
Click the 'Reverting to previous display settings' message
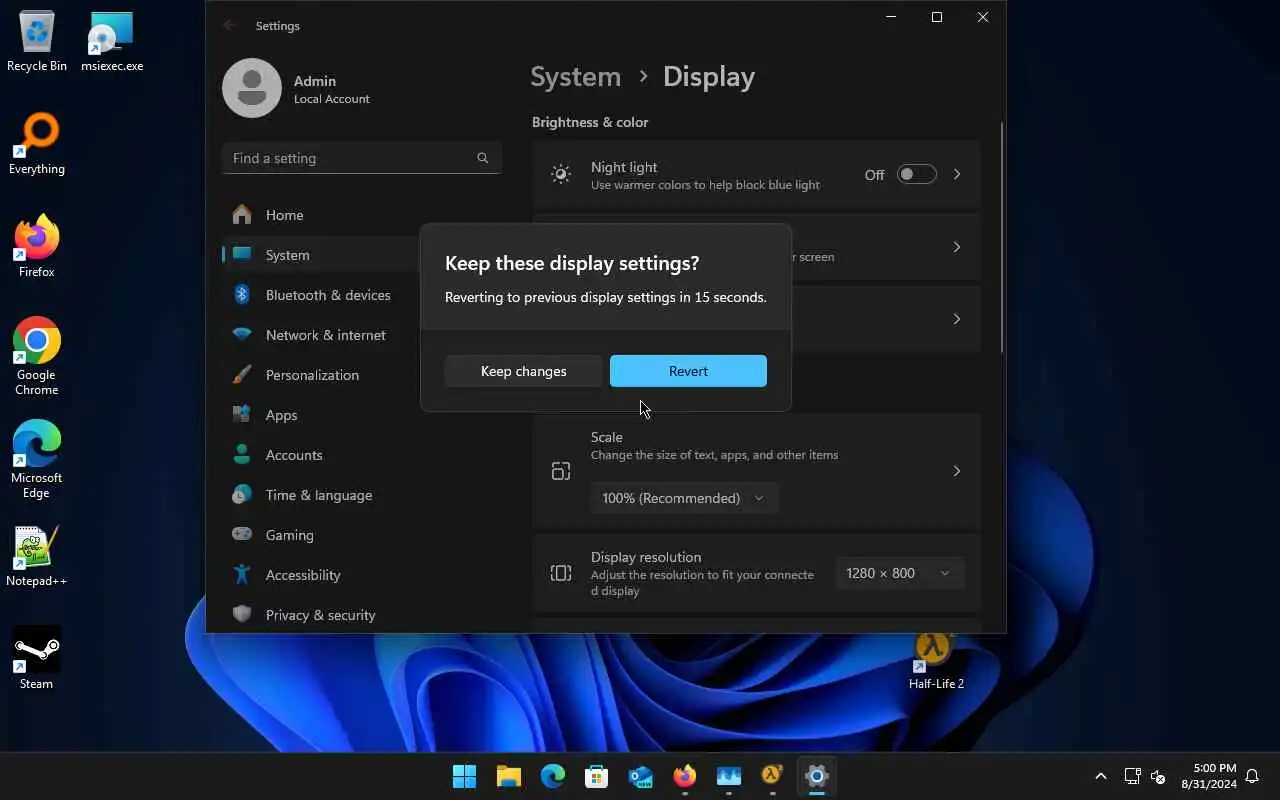tap(606, 297)
